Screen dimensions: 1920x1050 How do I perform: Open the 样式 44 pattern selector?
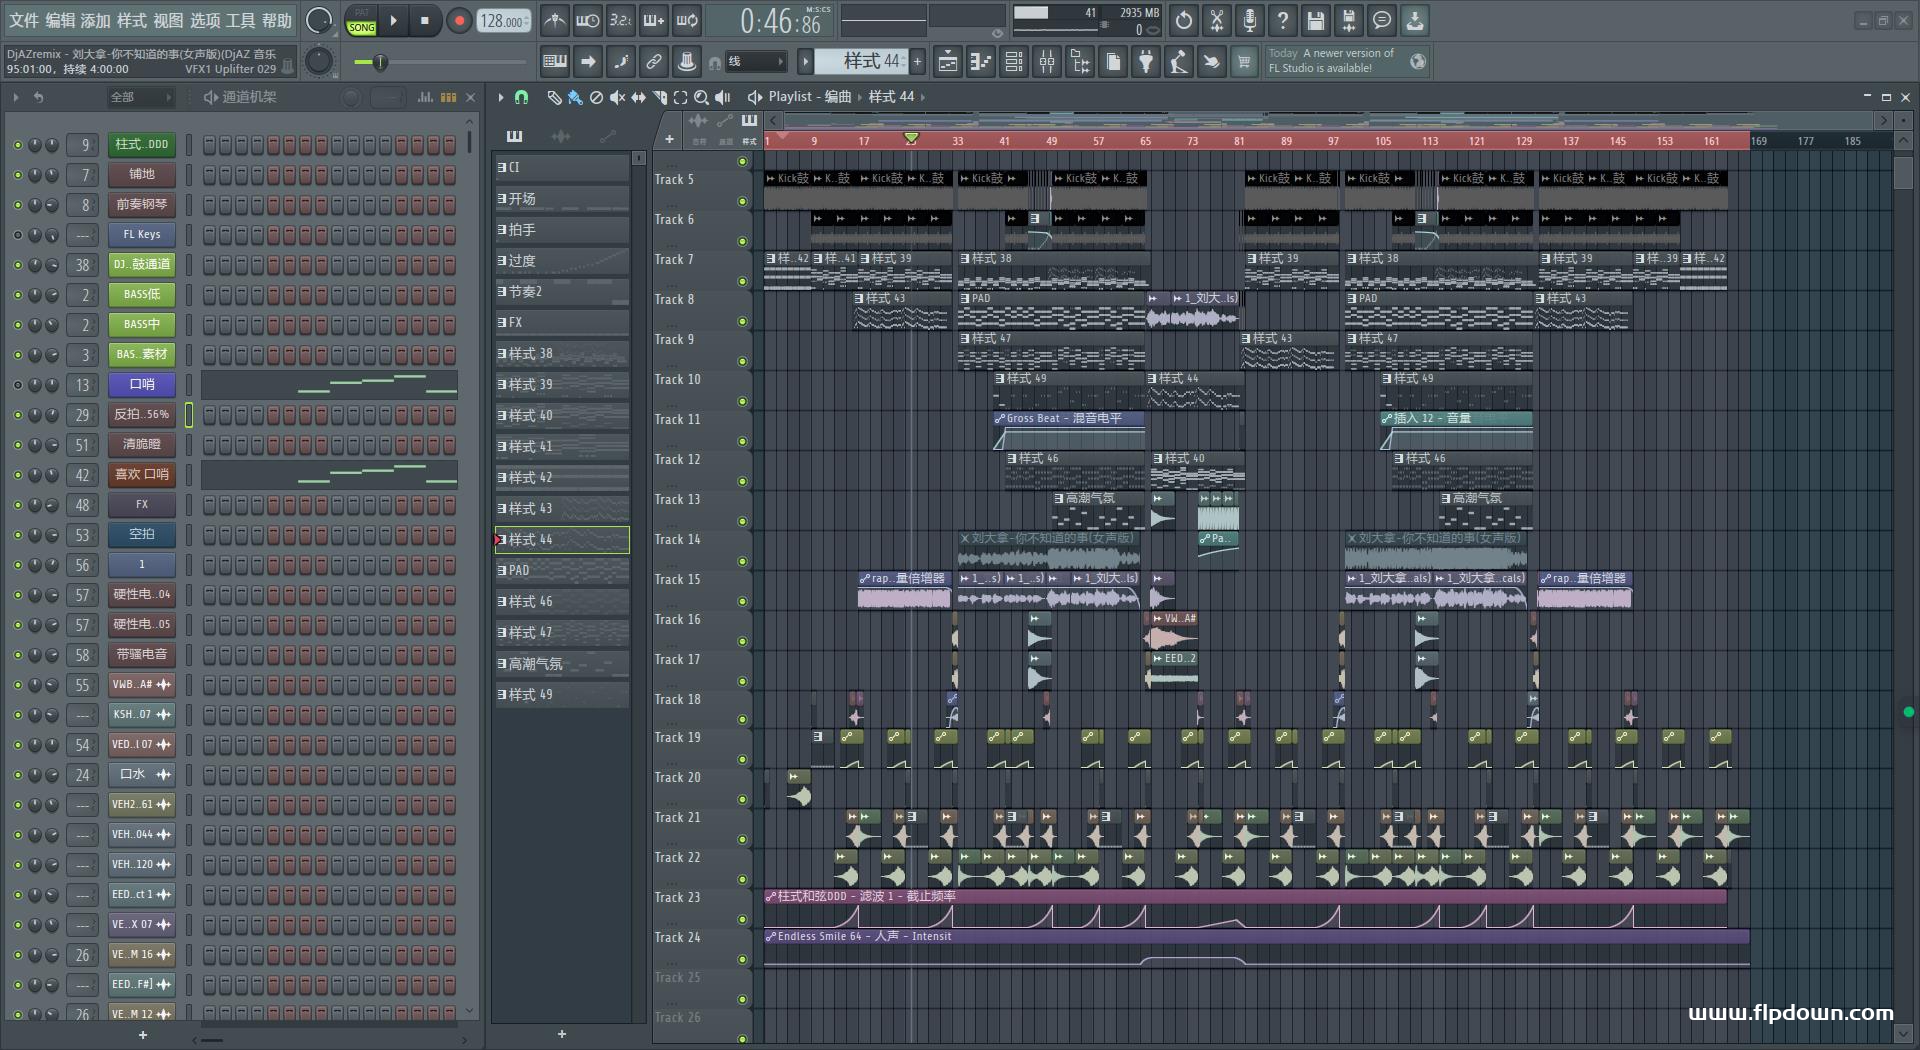tap(860, 62)
